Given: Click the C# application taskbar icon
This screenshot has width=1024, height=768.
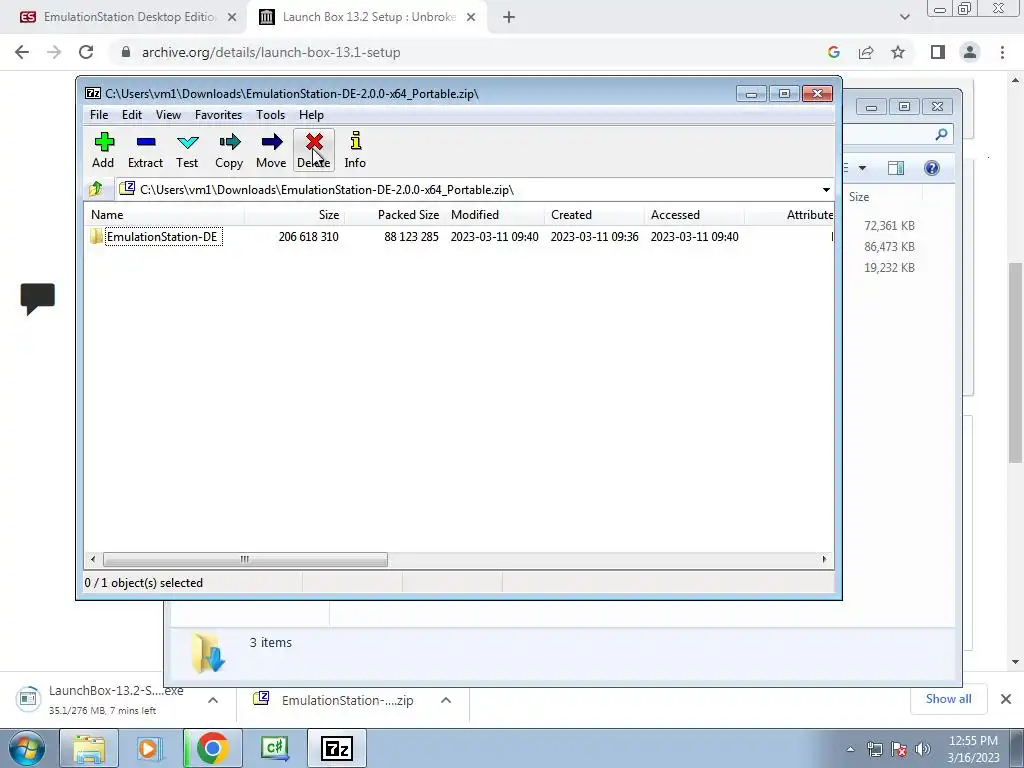Looking at the screenshot, I should pos(274,748).
